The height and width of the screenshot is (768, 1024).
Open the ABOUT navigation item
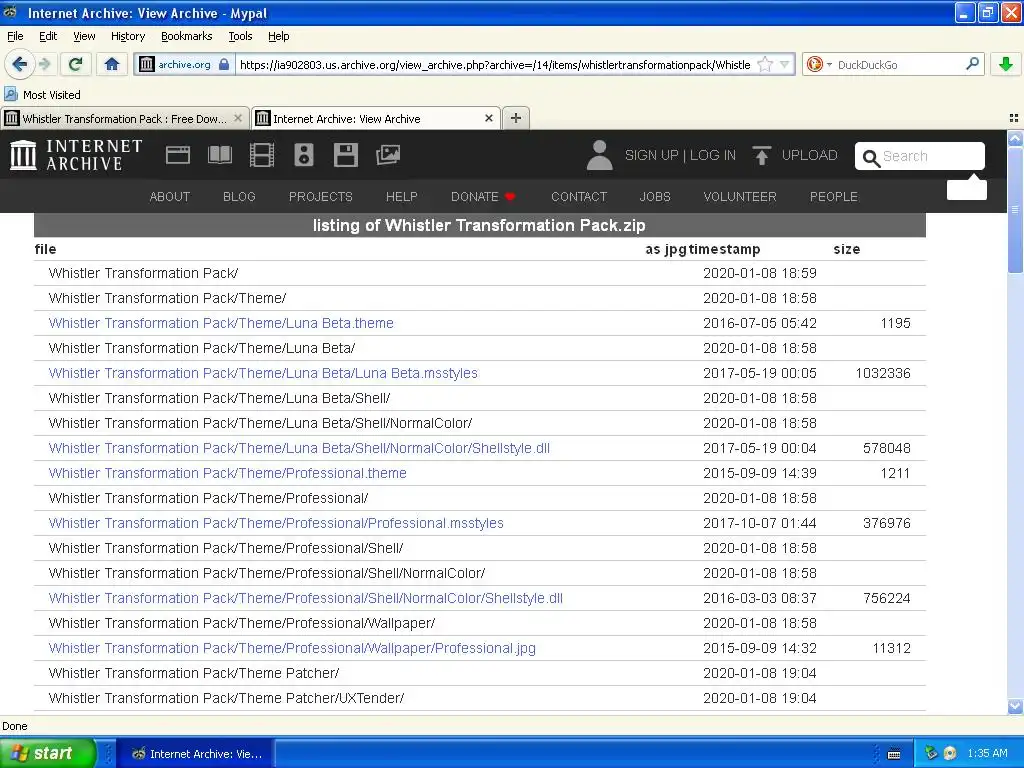(x=170, y=197)
